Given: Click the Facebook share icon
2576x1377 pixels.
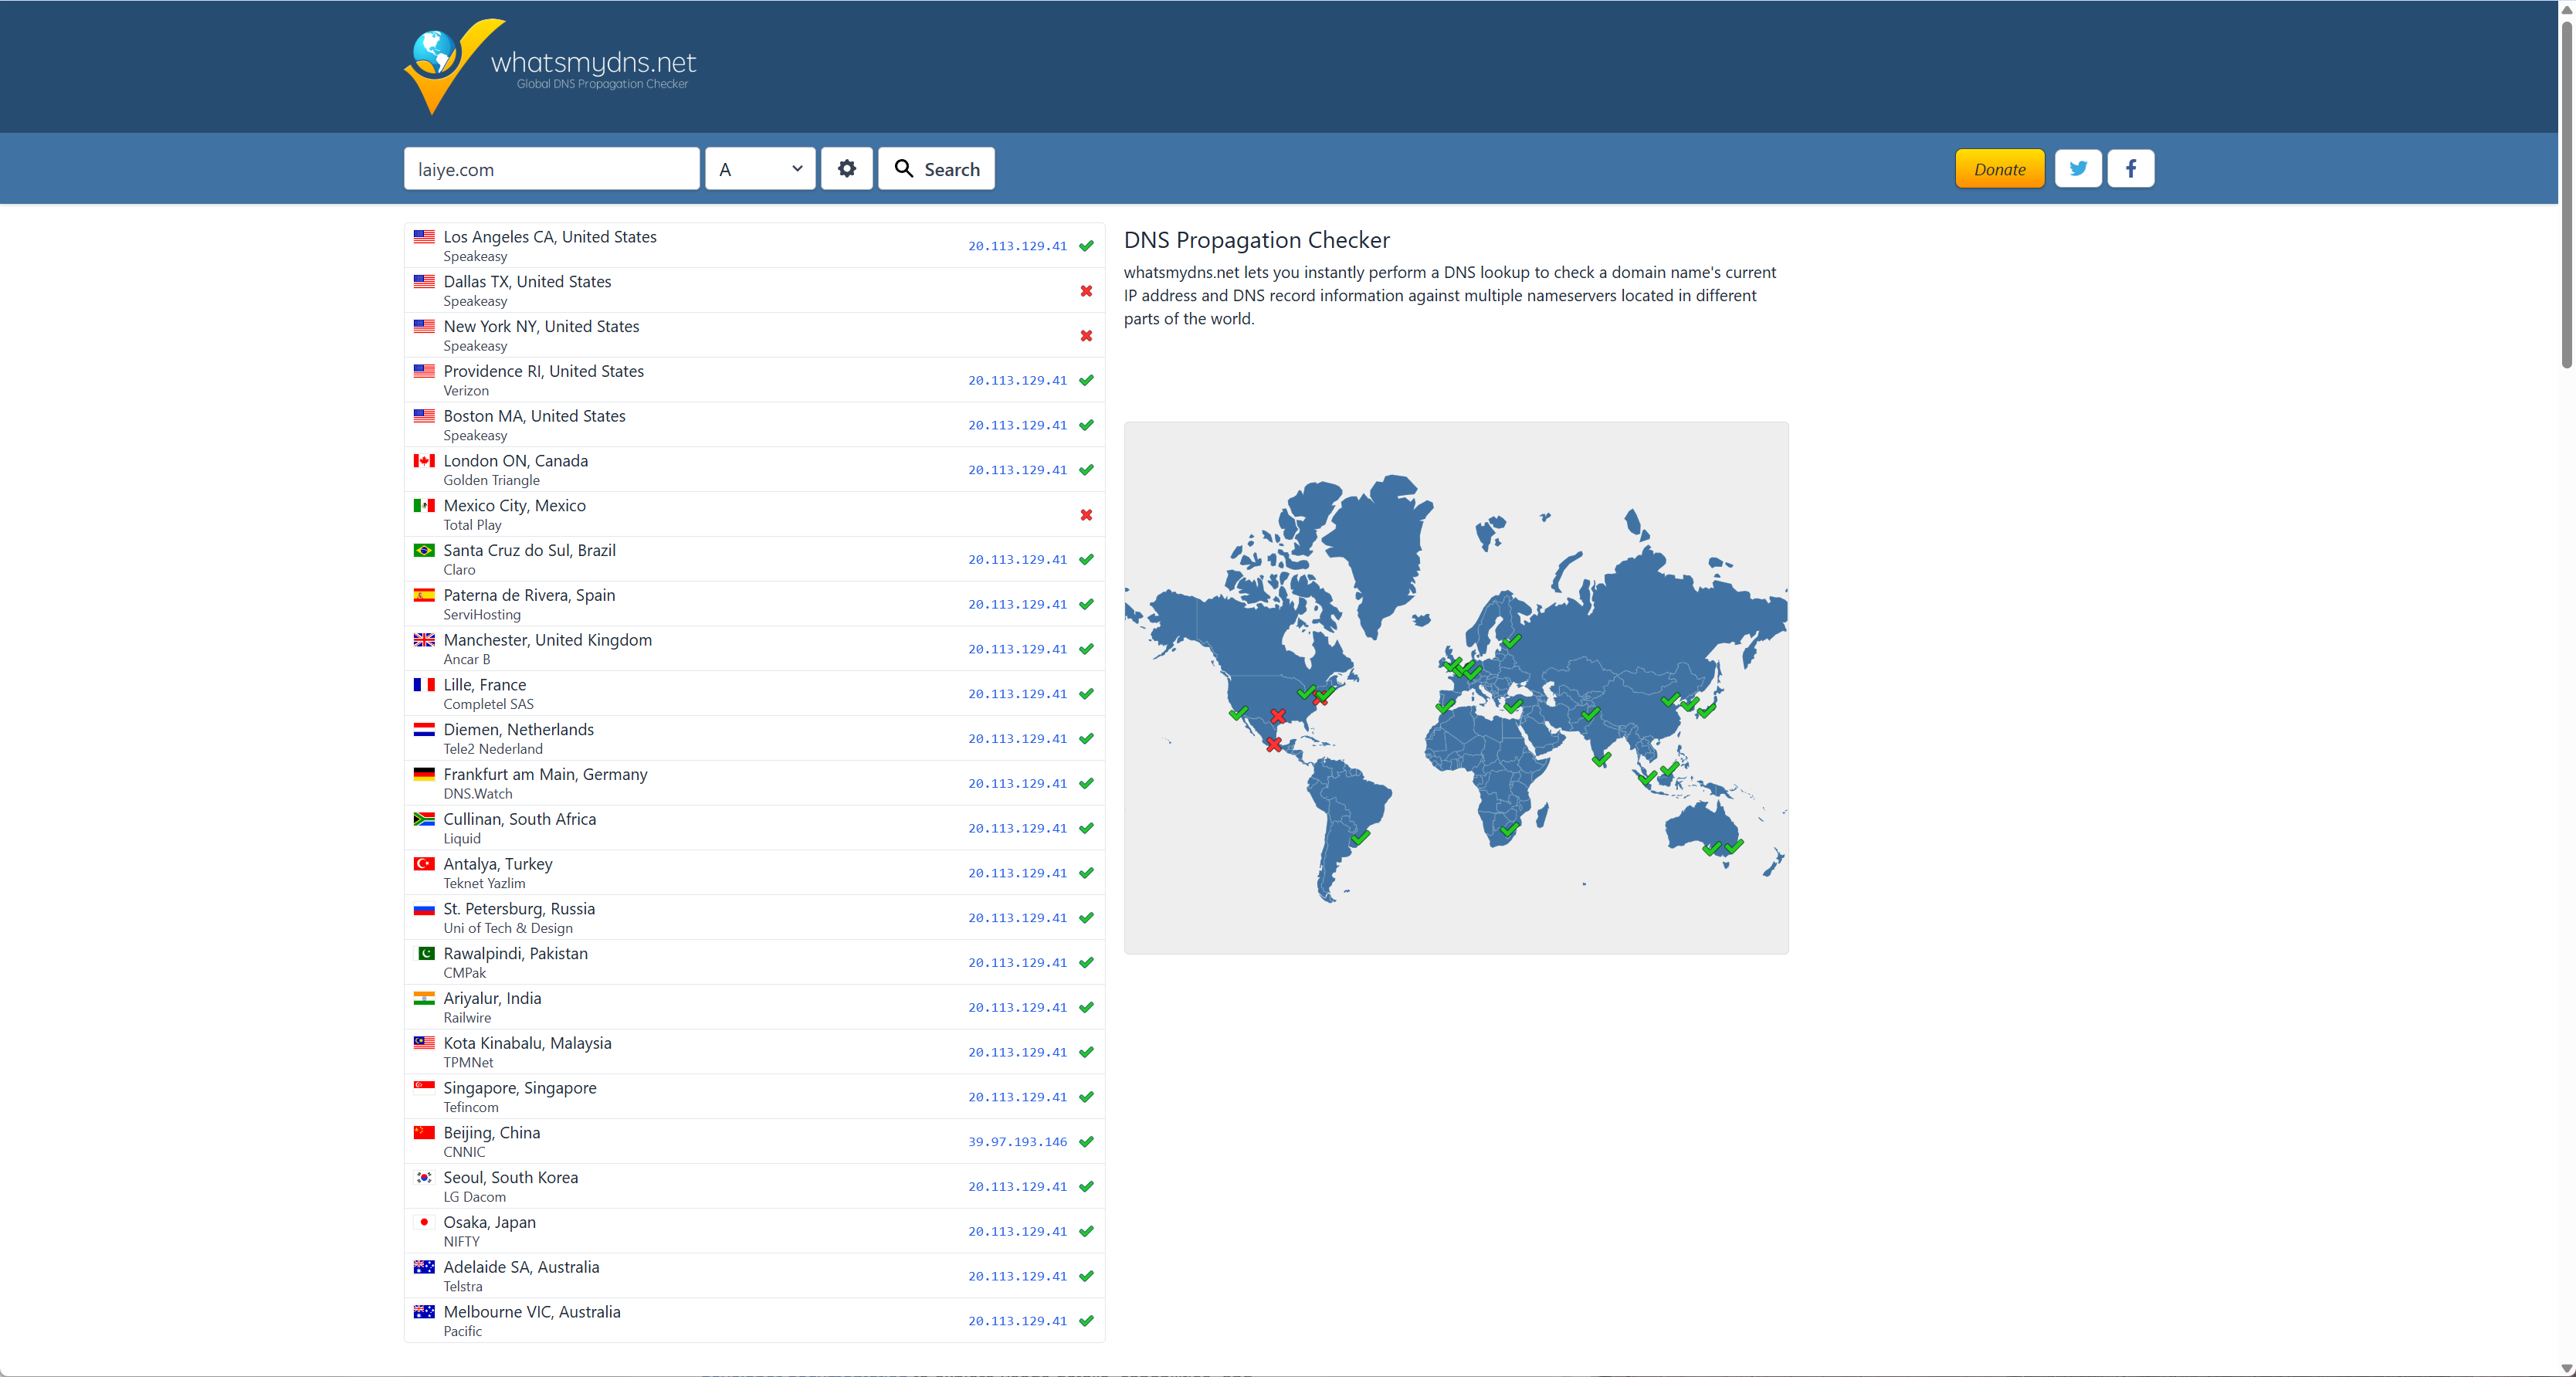Looking at the screenshot, I should point(2130,169).
